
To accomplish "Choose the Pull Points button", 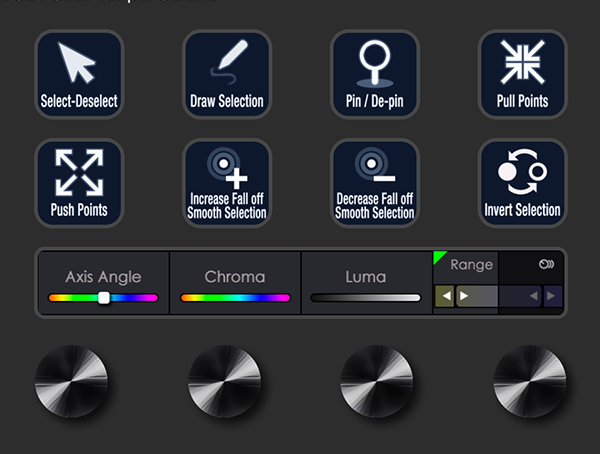I will coord(522,75).
